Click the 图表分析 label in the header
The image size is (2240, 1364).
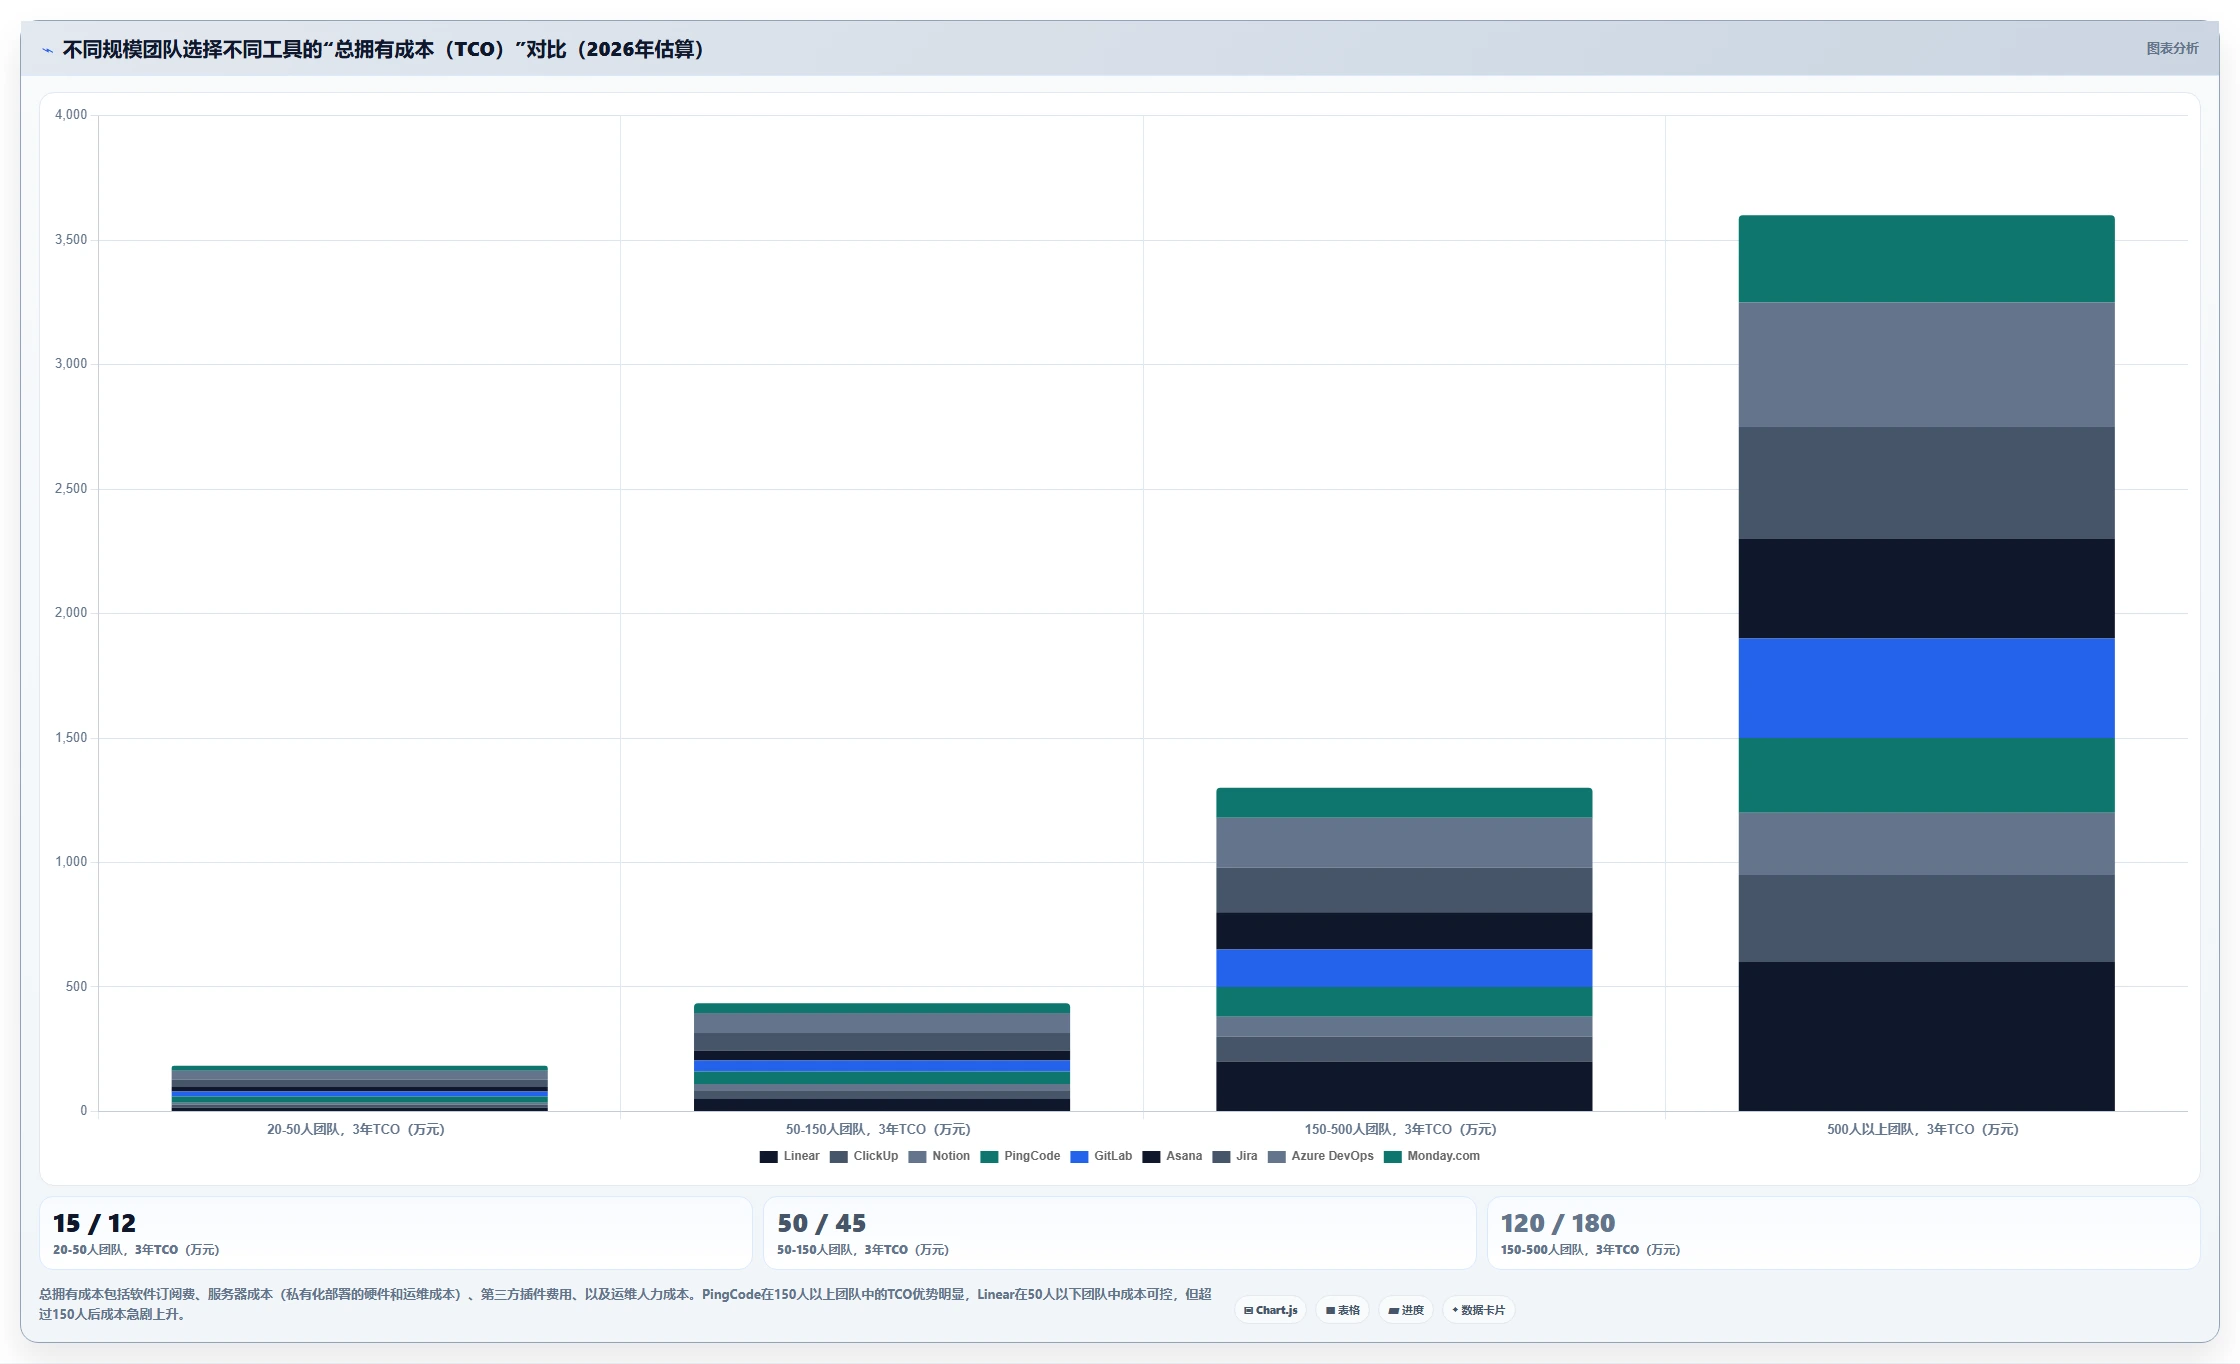(x=2172, y=48)
